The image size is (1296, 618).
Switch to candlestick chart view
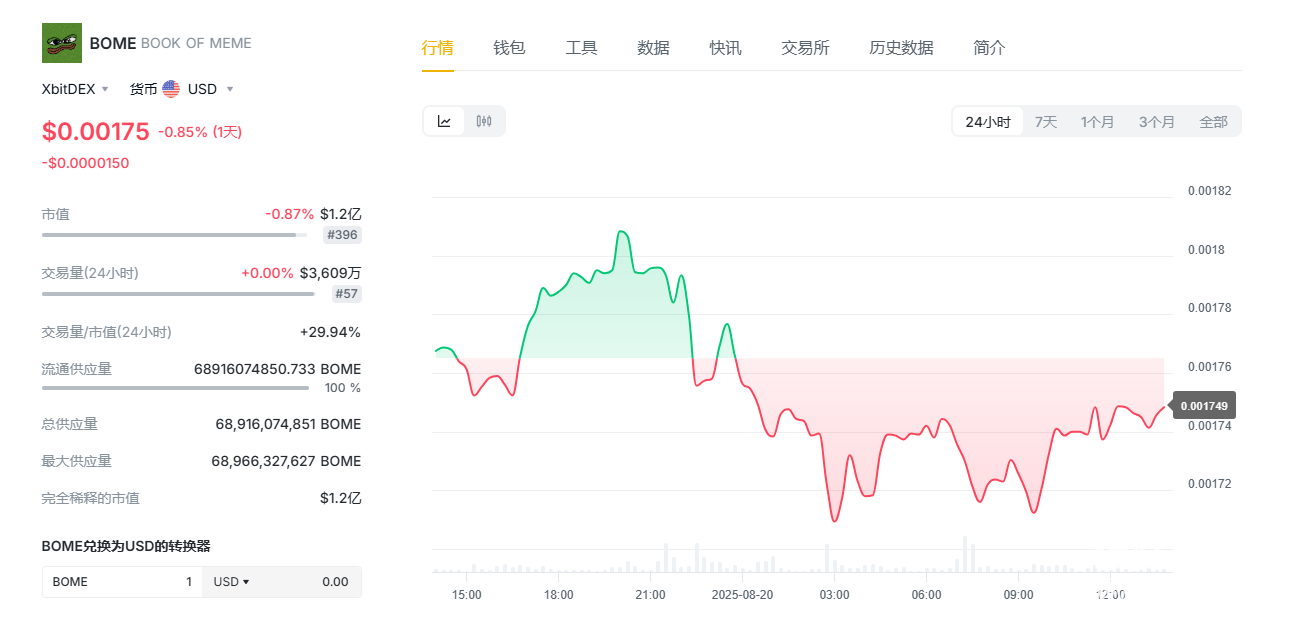click(x=484, y=122)
